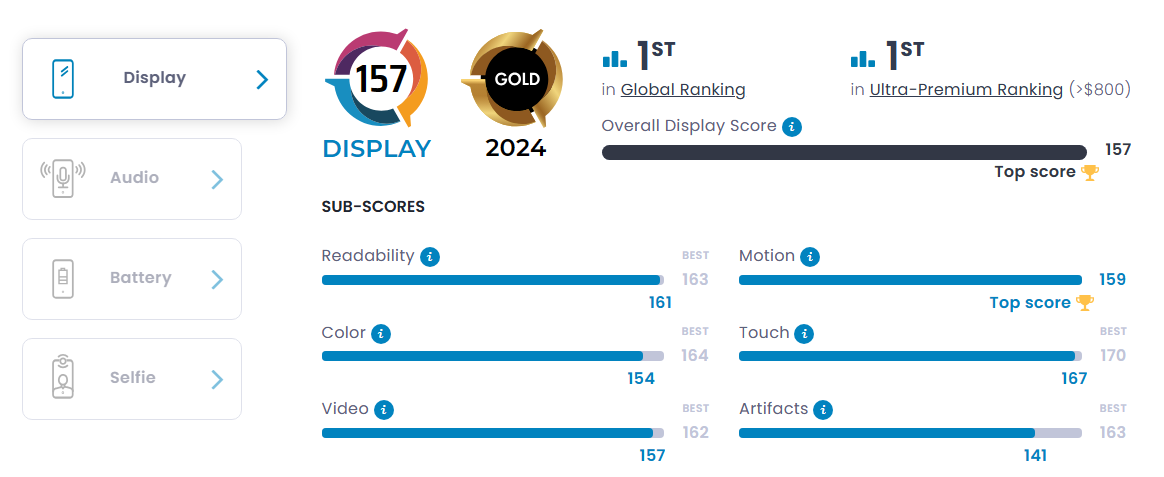
Task: Expand the Audio section chevron
Action: click(218, 180)
